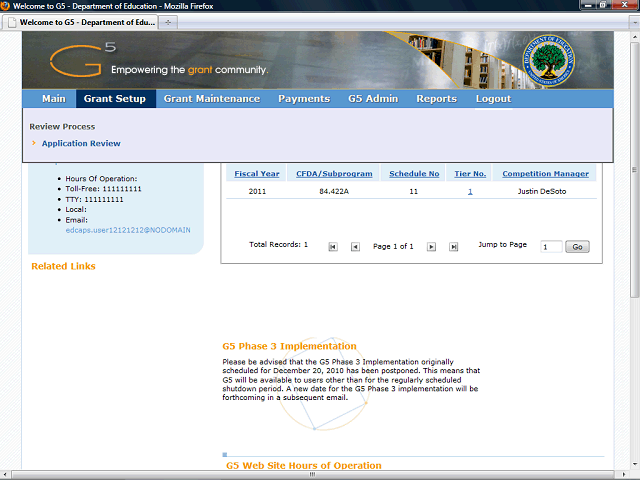Click the scroll down arrow of vertical scrollbar

click(x=634, y=464)
